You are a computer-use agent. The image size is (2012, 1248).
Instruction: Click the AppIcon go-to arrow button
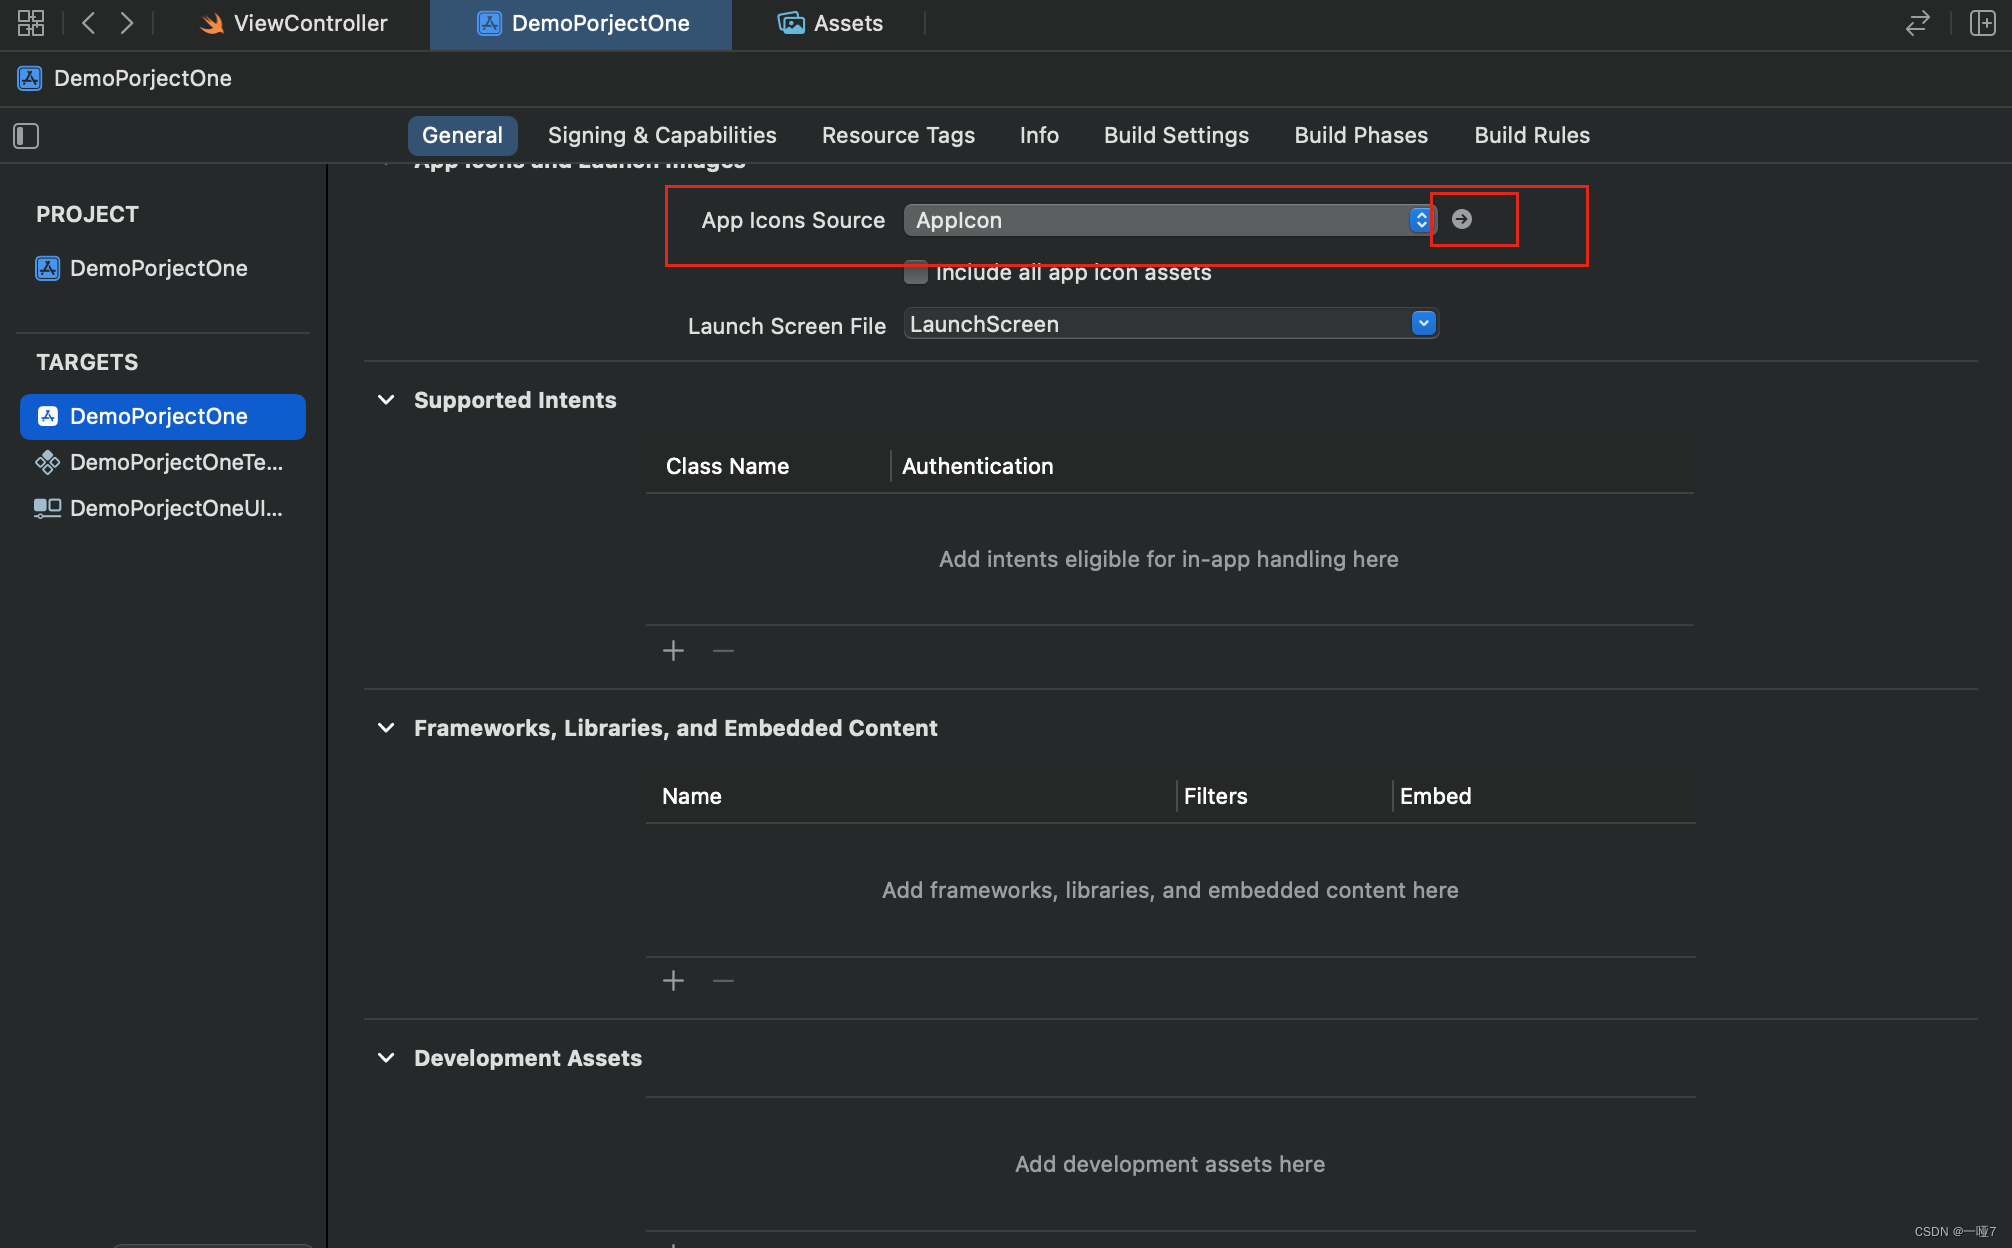(x=1462, y=219)
